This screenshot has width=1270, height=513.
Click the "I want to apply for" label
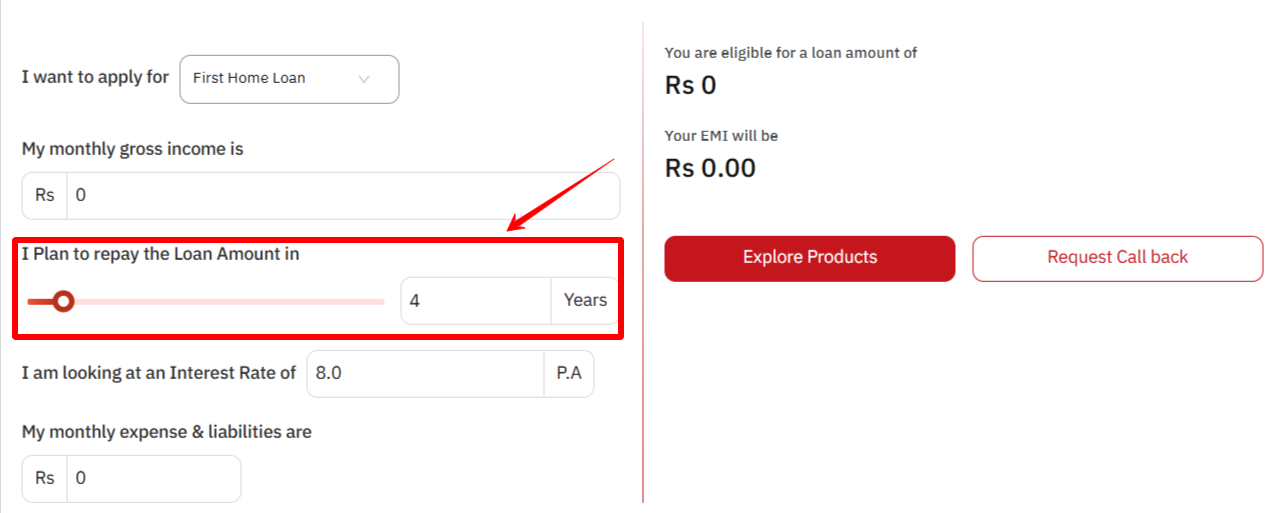click(95, 77)
